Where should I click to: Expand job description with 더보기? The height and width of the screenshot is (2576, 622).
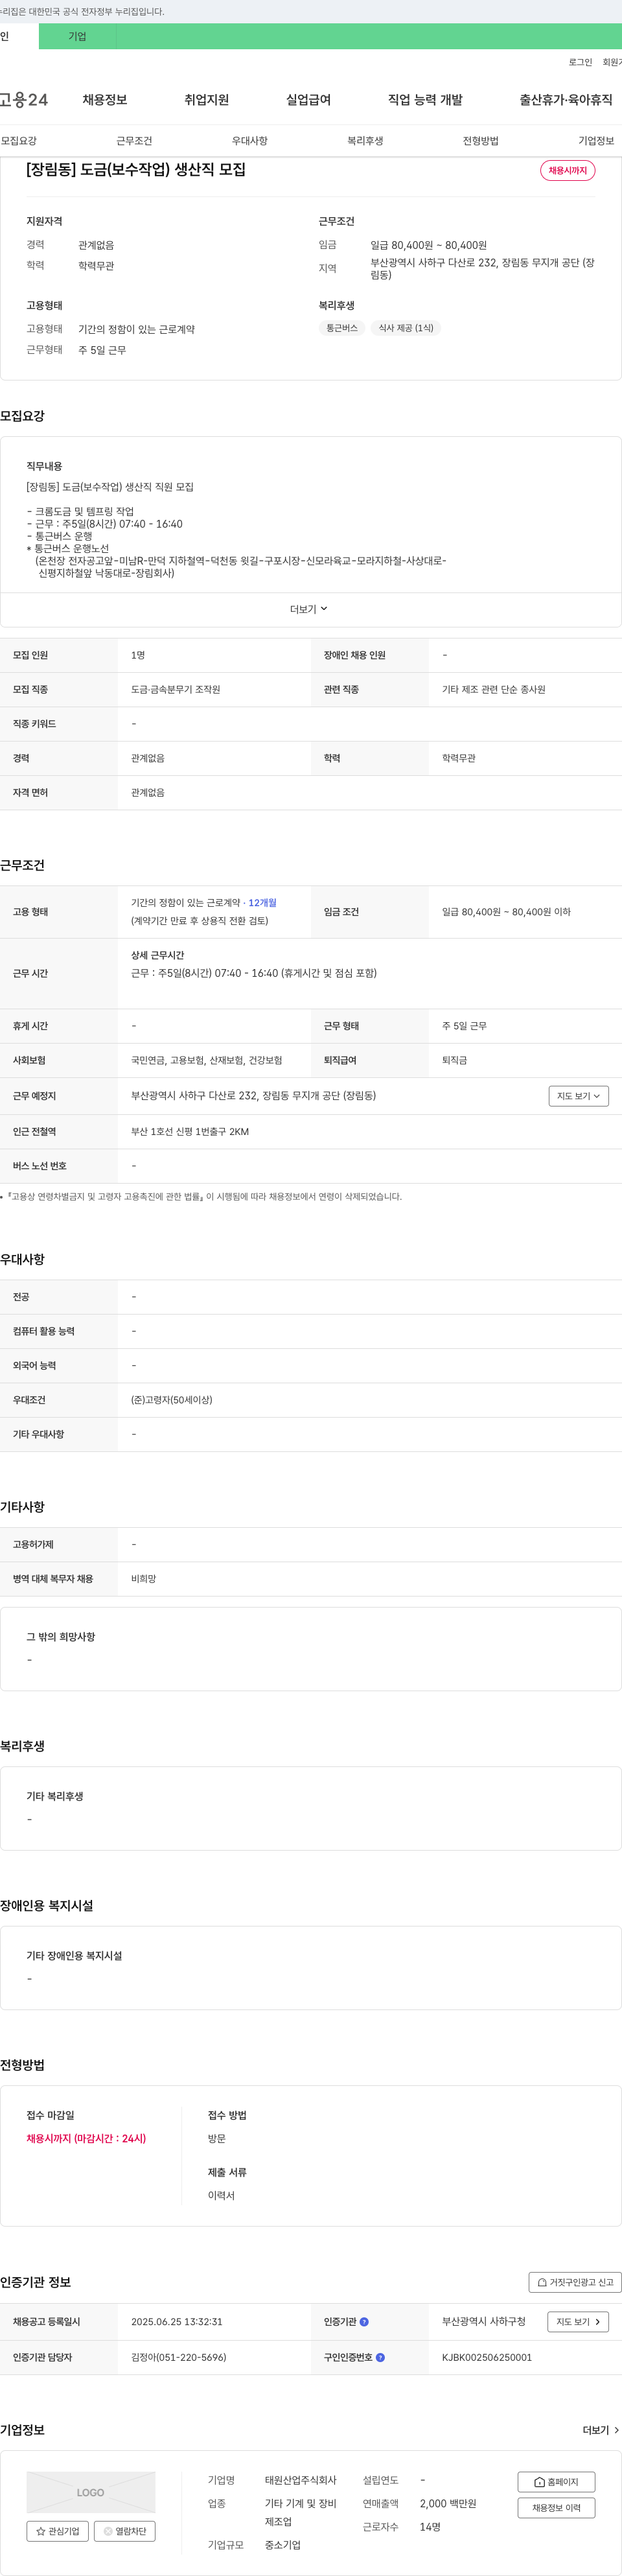[309, 609]
